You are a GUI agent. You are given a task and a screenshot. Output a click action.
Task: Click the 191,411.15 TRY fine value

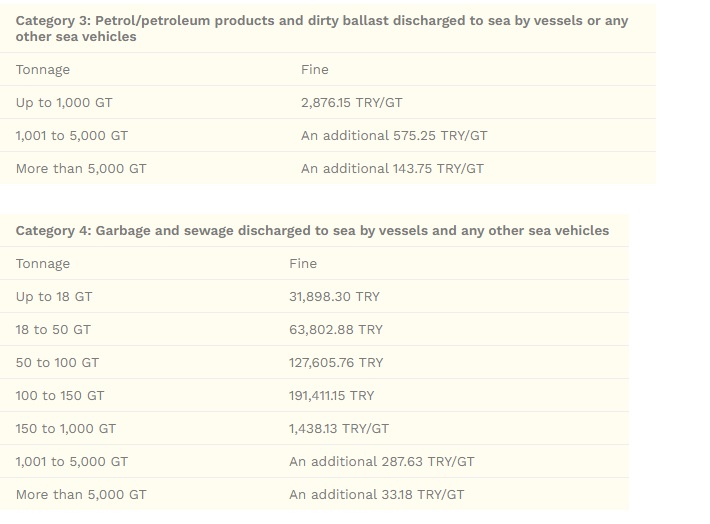(x=331, y=395)
